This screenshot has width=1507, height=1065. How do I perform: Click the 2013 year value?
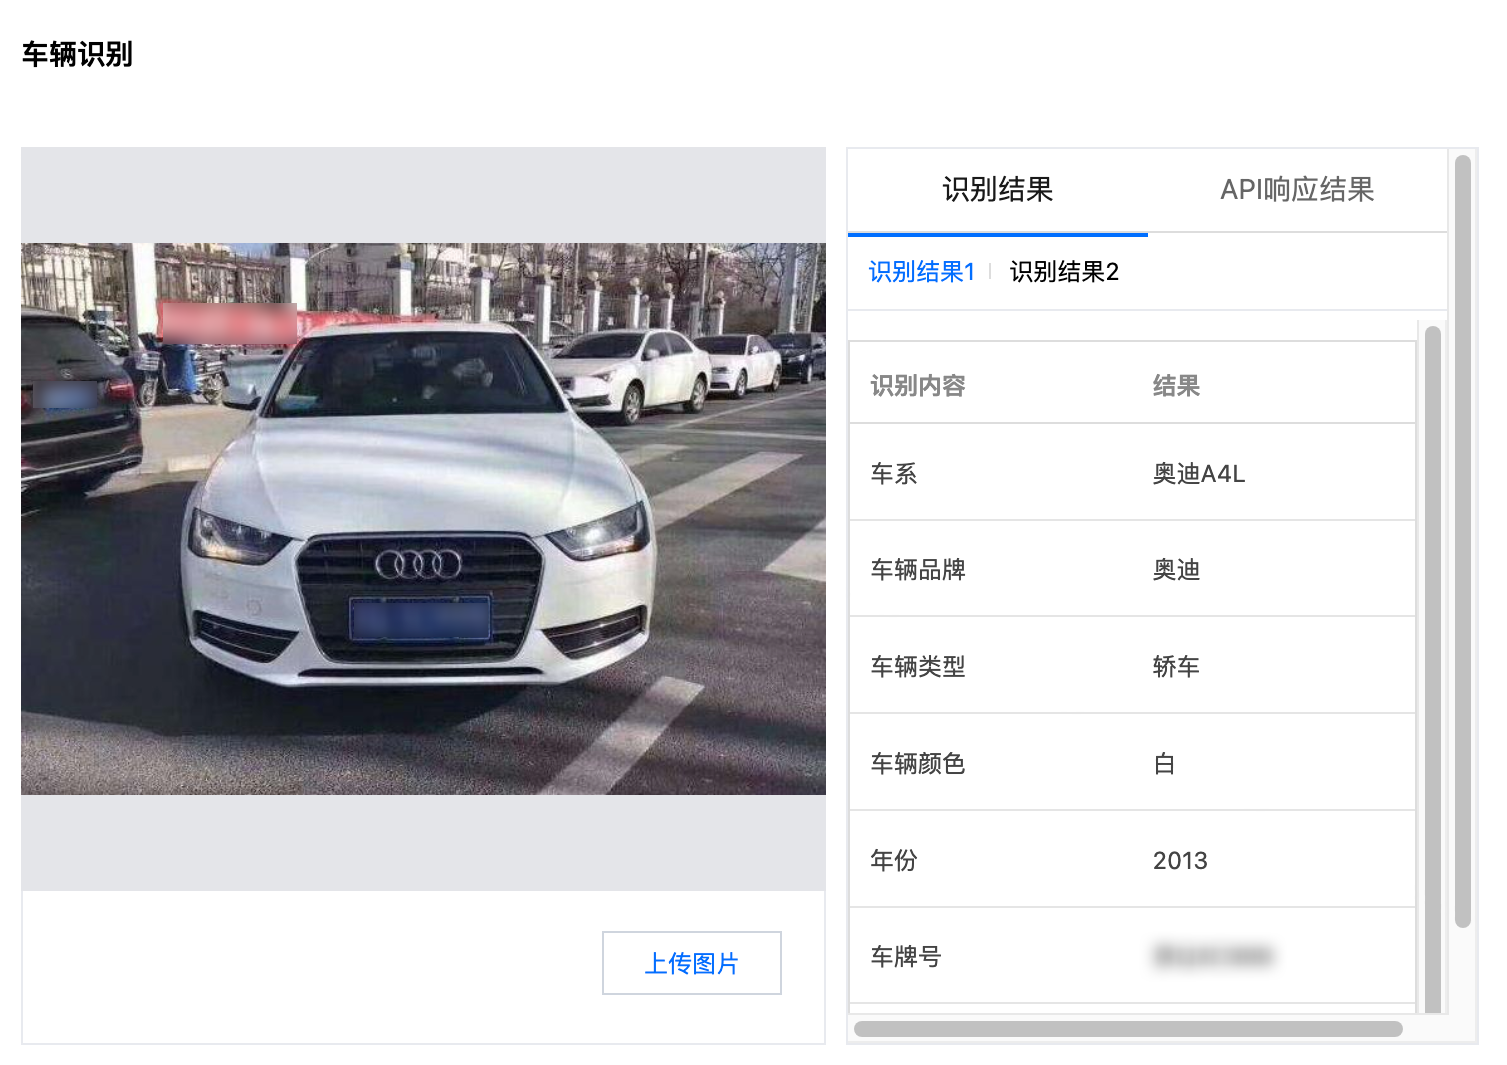click(1180, 860)
